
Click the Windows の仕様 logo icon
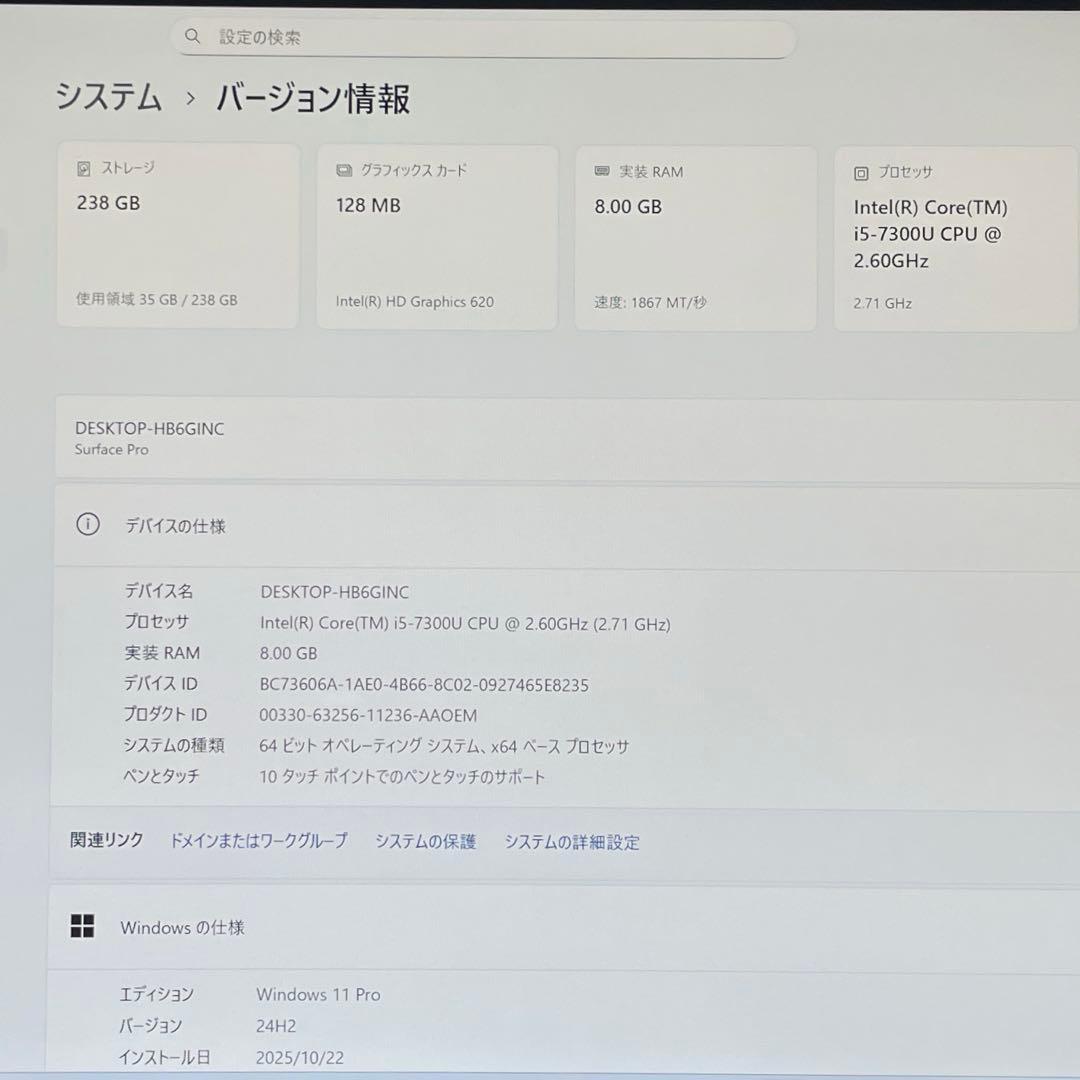[x=82, y=927]
